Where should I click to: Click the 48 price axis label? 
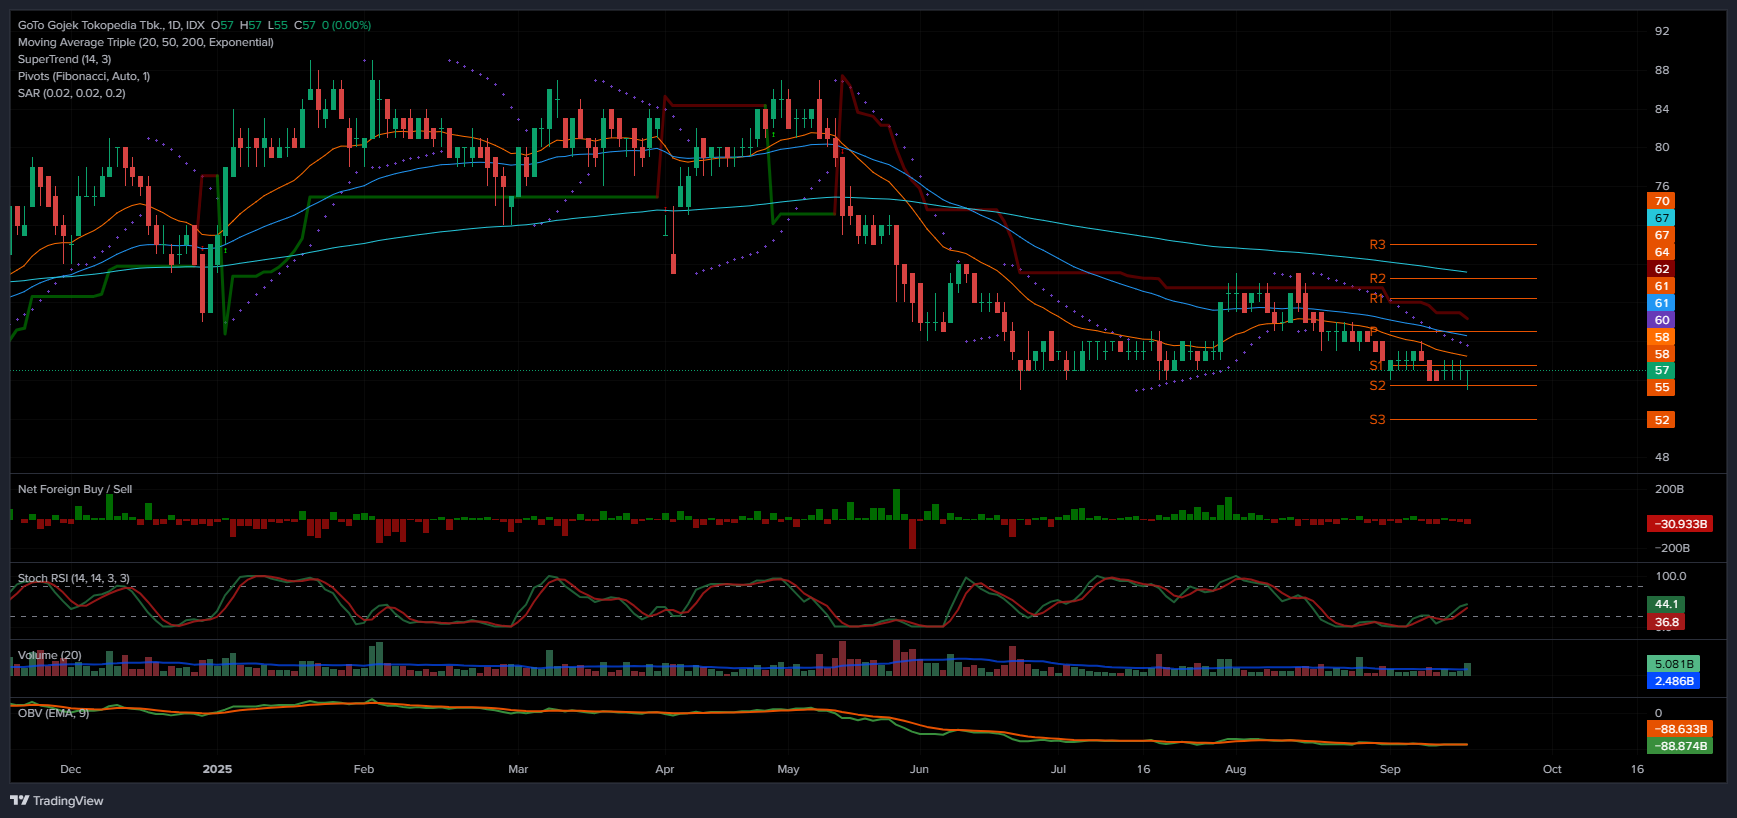1662,457
